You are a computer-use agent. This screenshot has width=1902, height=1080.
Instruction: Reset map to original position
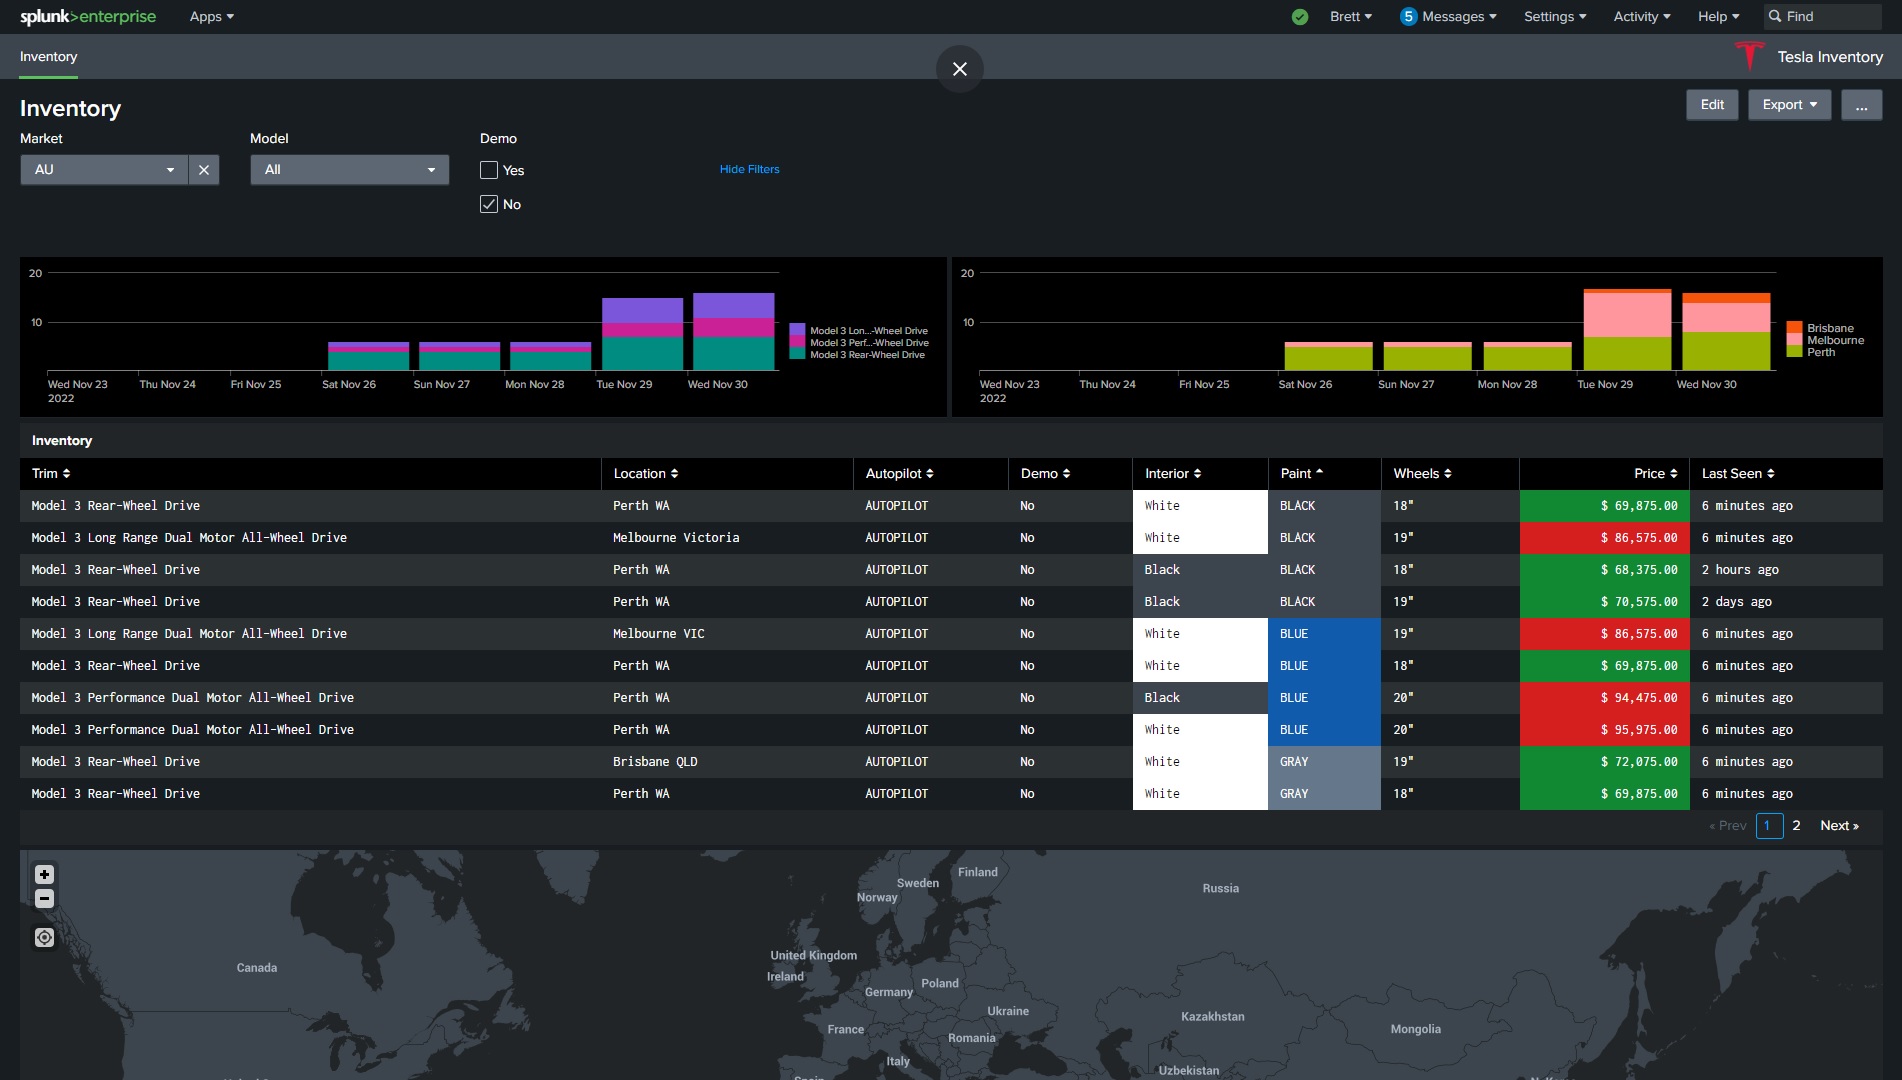click(44, 938)
